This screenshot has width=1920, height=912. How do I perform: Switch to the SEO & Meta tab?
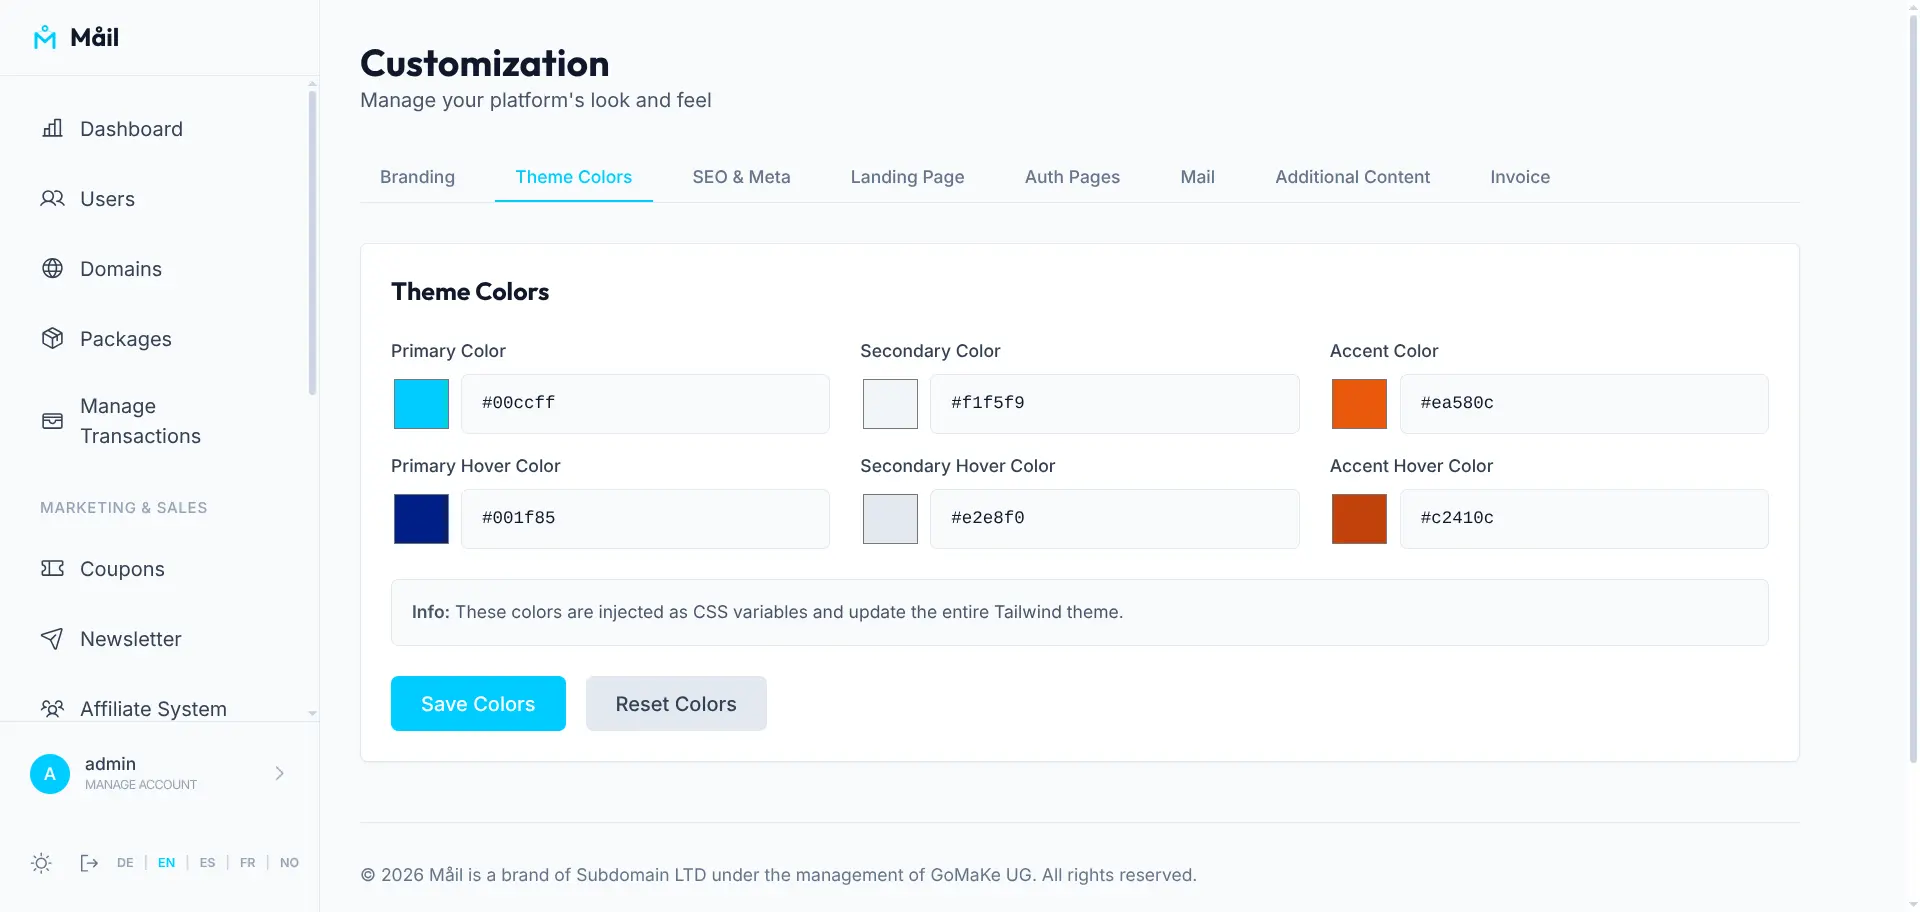[741, 177]
